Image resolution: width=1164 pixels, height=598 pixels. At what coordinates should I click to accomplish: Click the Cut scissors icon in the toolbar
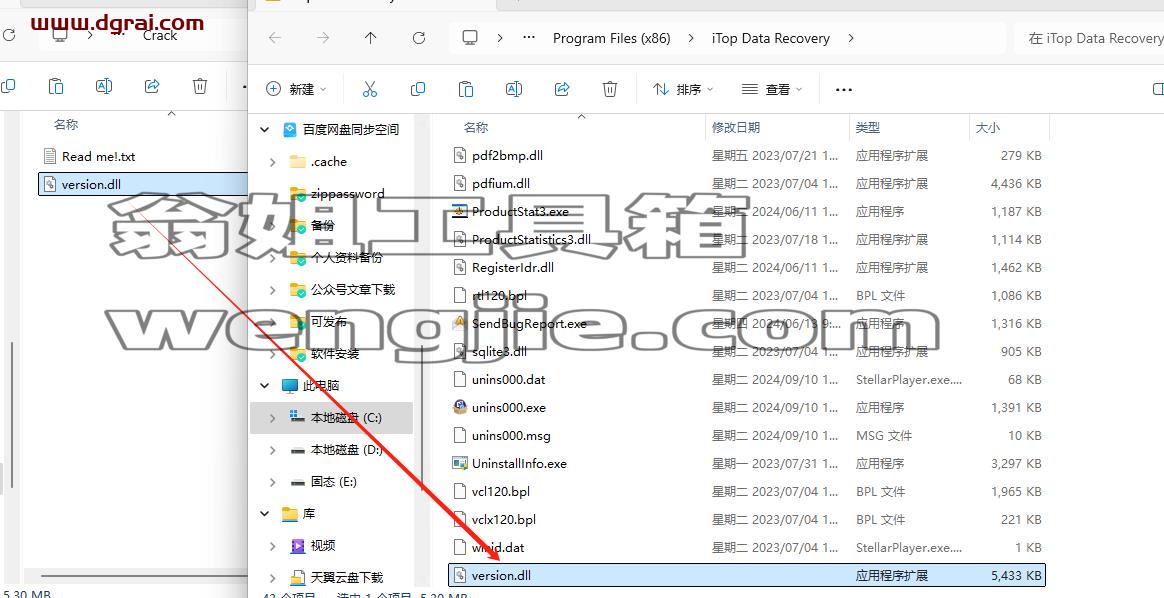pos(370,89)
